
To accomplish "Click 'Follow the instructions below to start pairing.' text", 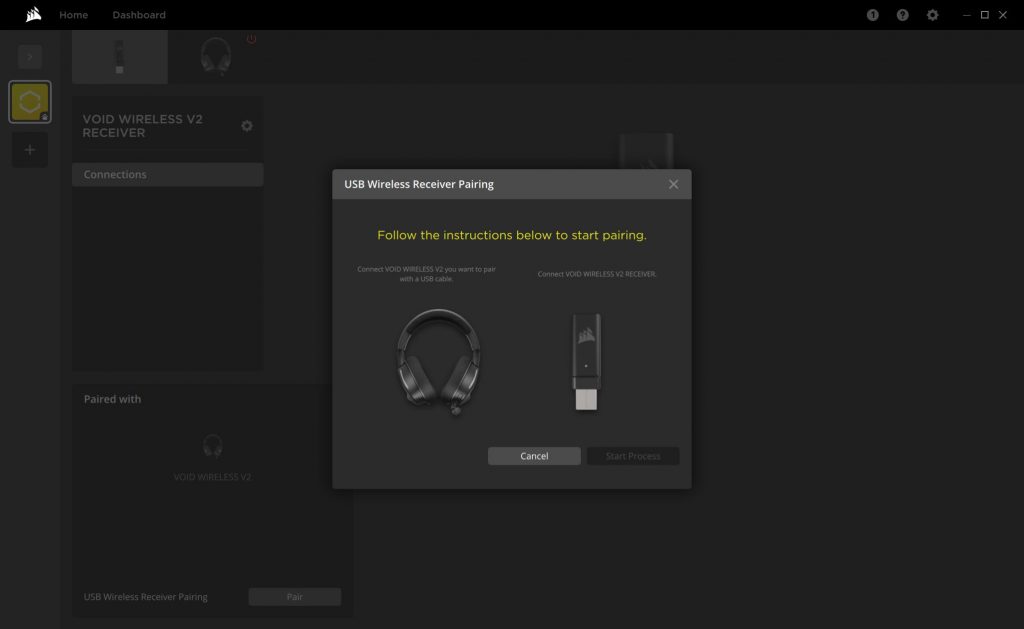I will tap(512, 235).
